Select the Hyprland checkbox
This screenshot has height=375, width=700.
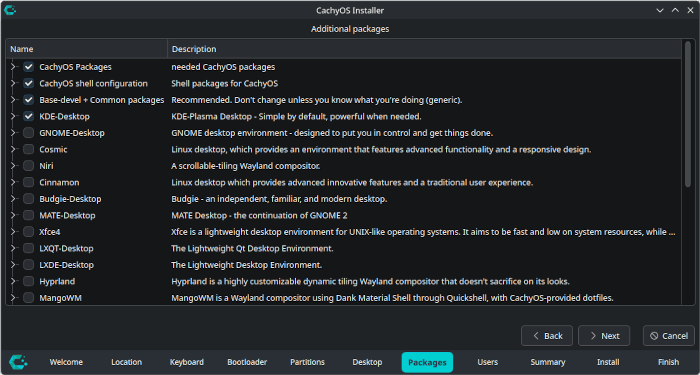pyautogui.click(x=29, y=281)
